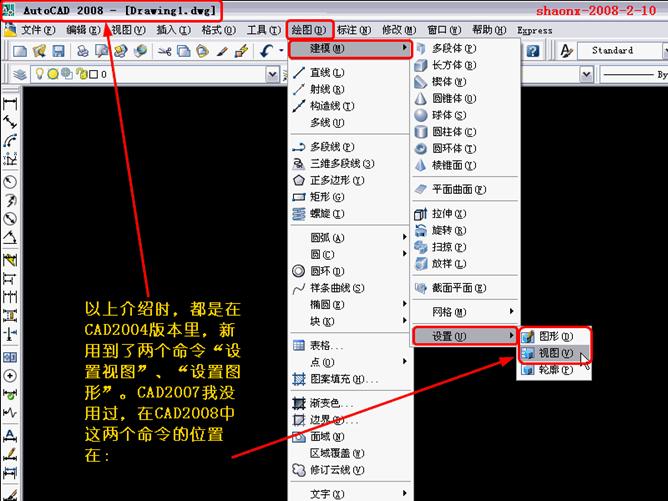668x501 pixels.
Task: Expand the 椭圆(E) submenu arrow
Action: click(404, 304)
